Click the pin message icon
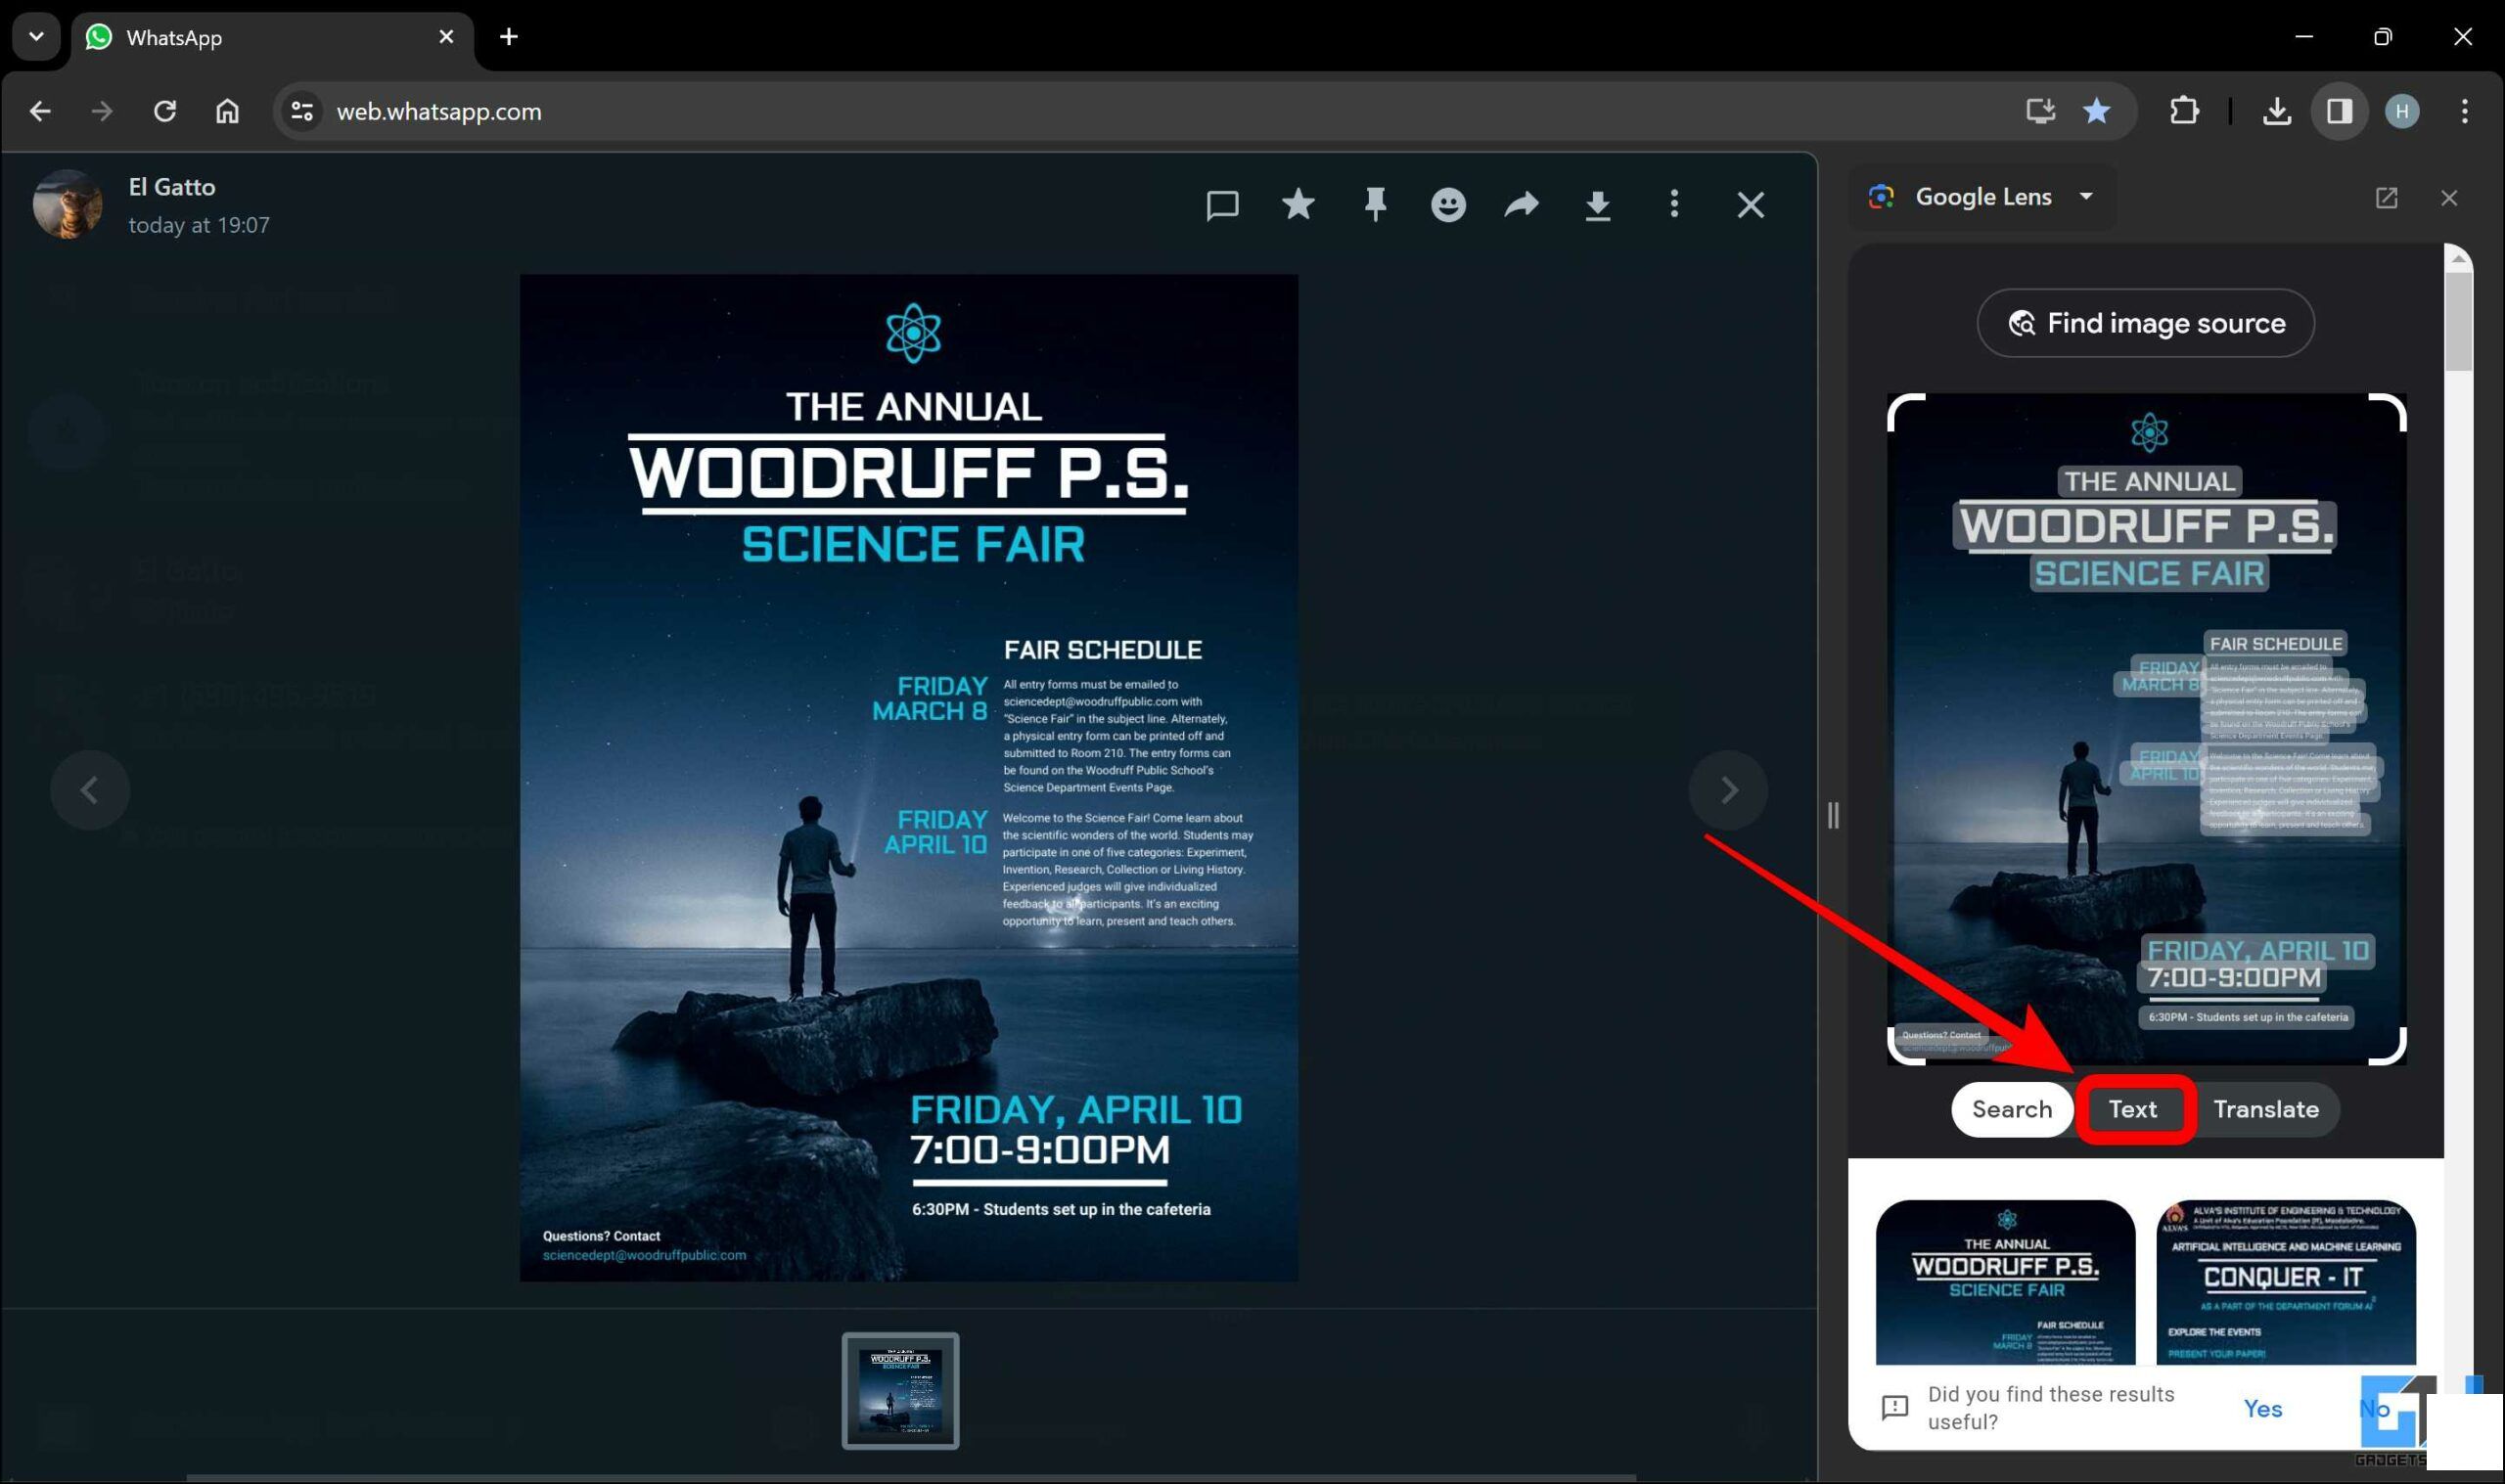The width and height of the screenshot is (2505, 1484). 1375,204
